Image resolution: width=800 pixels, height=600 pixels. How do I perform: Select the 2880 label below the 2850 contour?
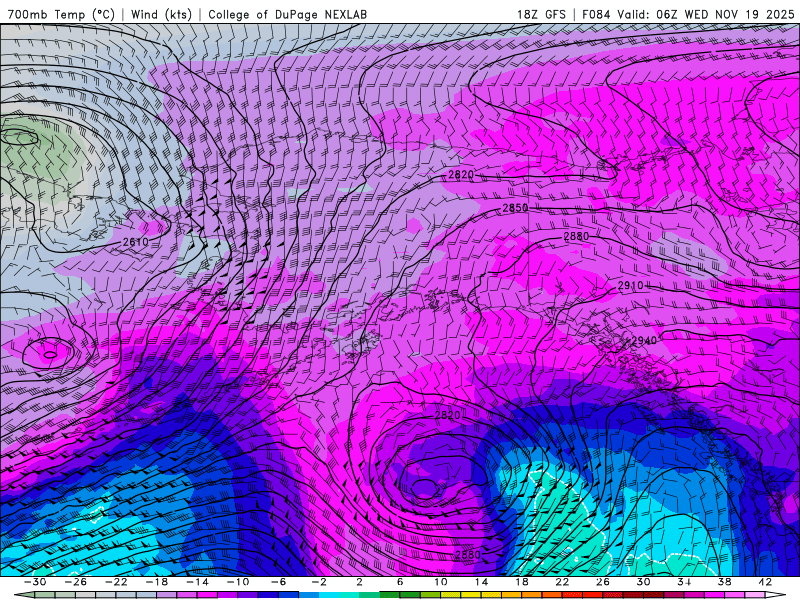pos(576,236)
